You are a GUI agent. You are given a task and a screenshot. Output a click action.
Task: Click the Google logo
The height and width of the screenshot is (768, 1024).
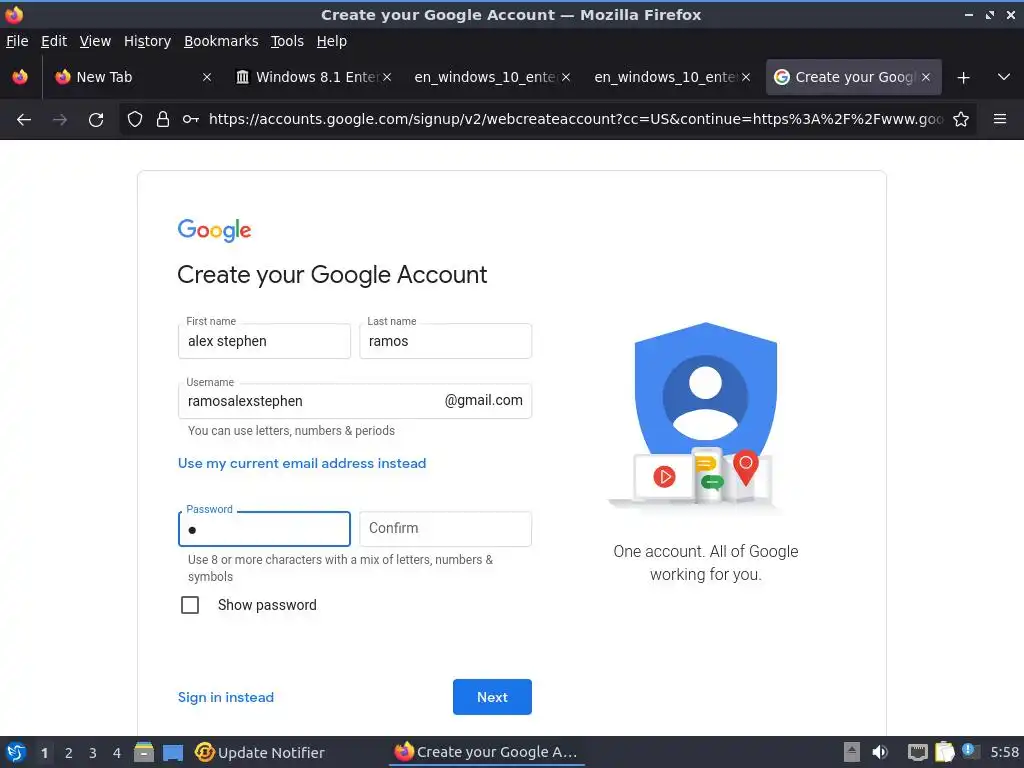coord(214,231)
